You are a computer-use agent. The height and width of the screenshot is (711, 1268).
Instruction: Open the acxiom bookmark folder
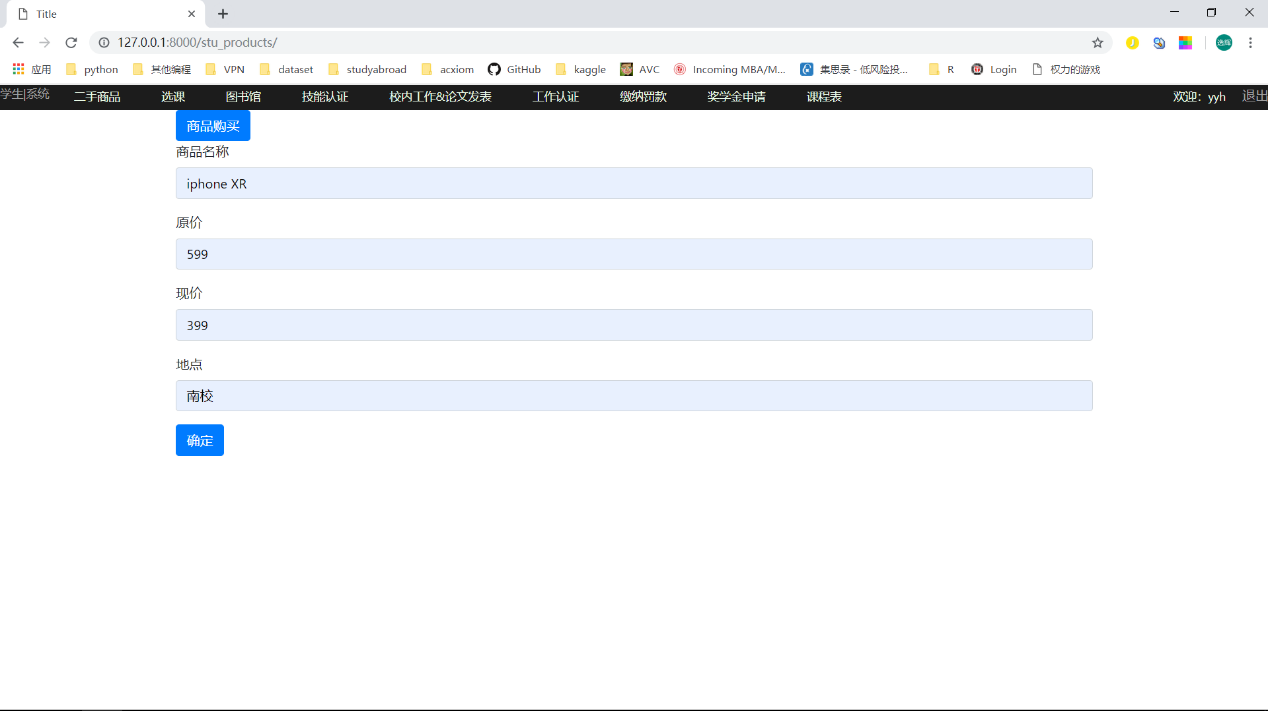click(x=448, y=69)
